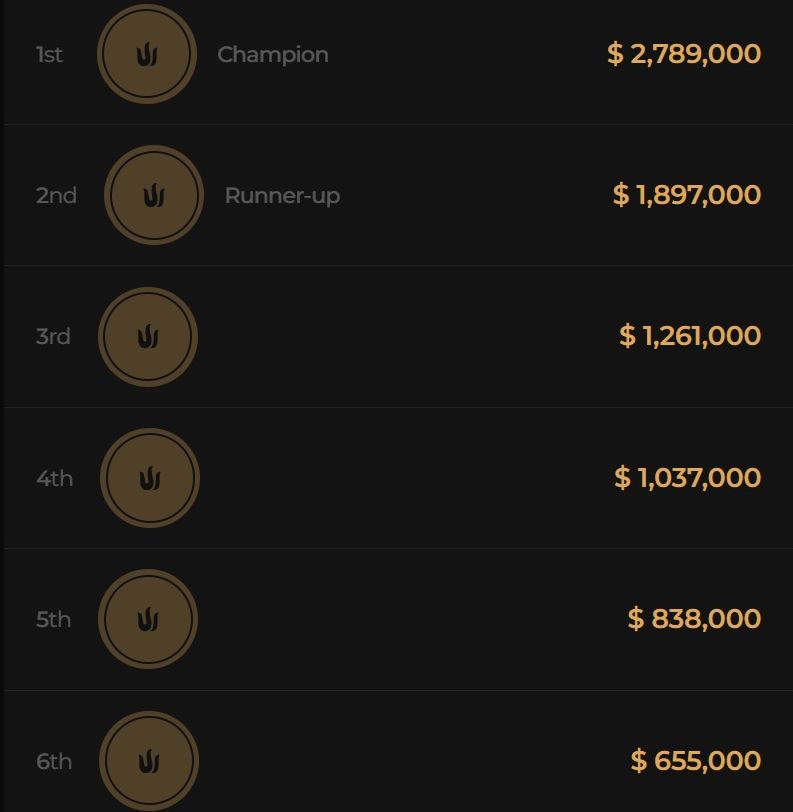Click the Champion label

(273, 55)
